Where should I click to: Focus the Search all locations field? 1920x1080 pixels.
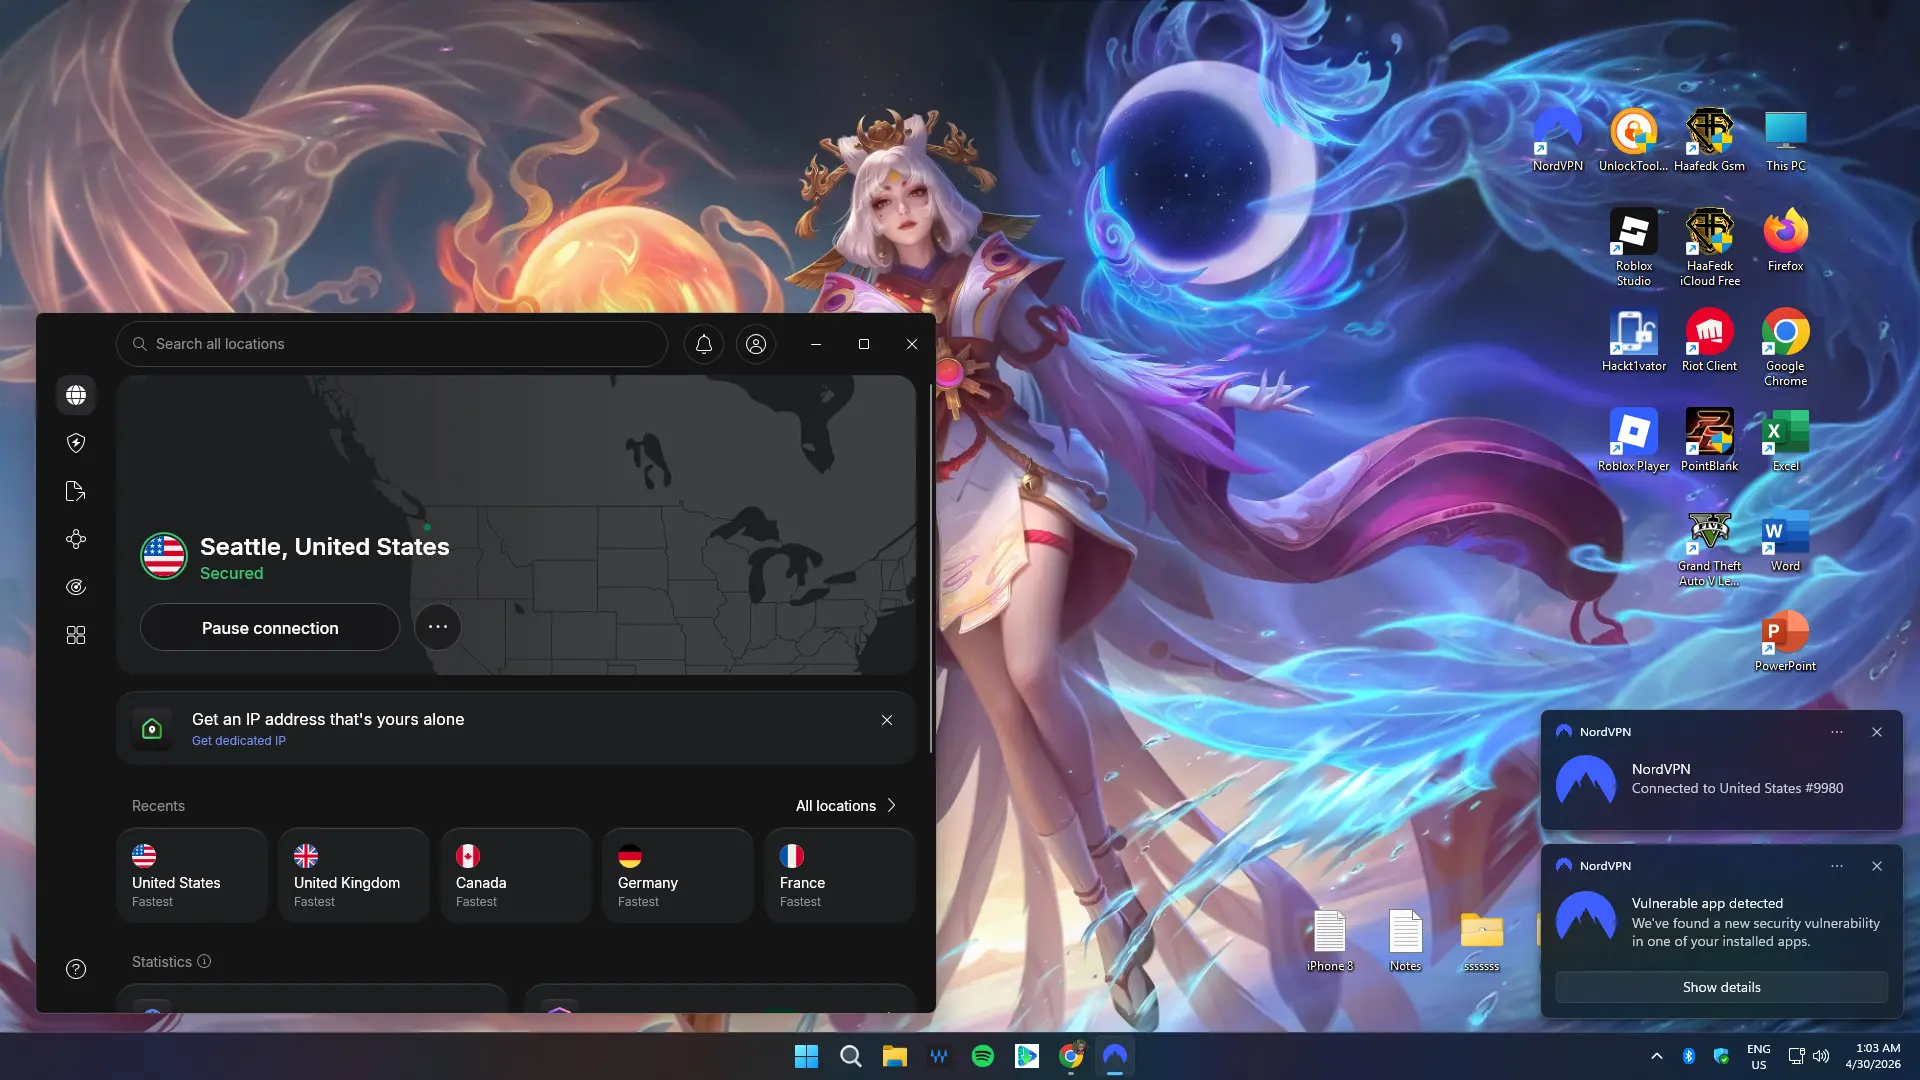pos(392,344)
